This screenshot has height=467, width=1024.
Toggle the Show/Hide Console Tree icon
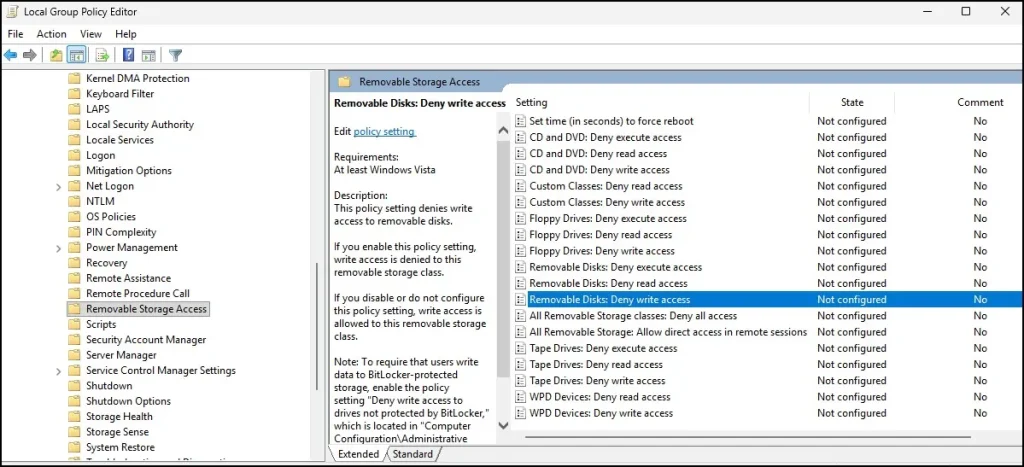(x=76, y=56)
